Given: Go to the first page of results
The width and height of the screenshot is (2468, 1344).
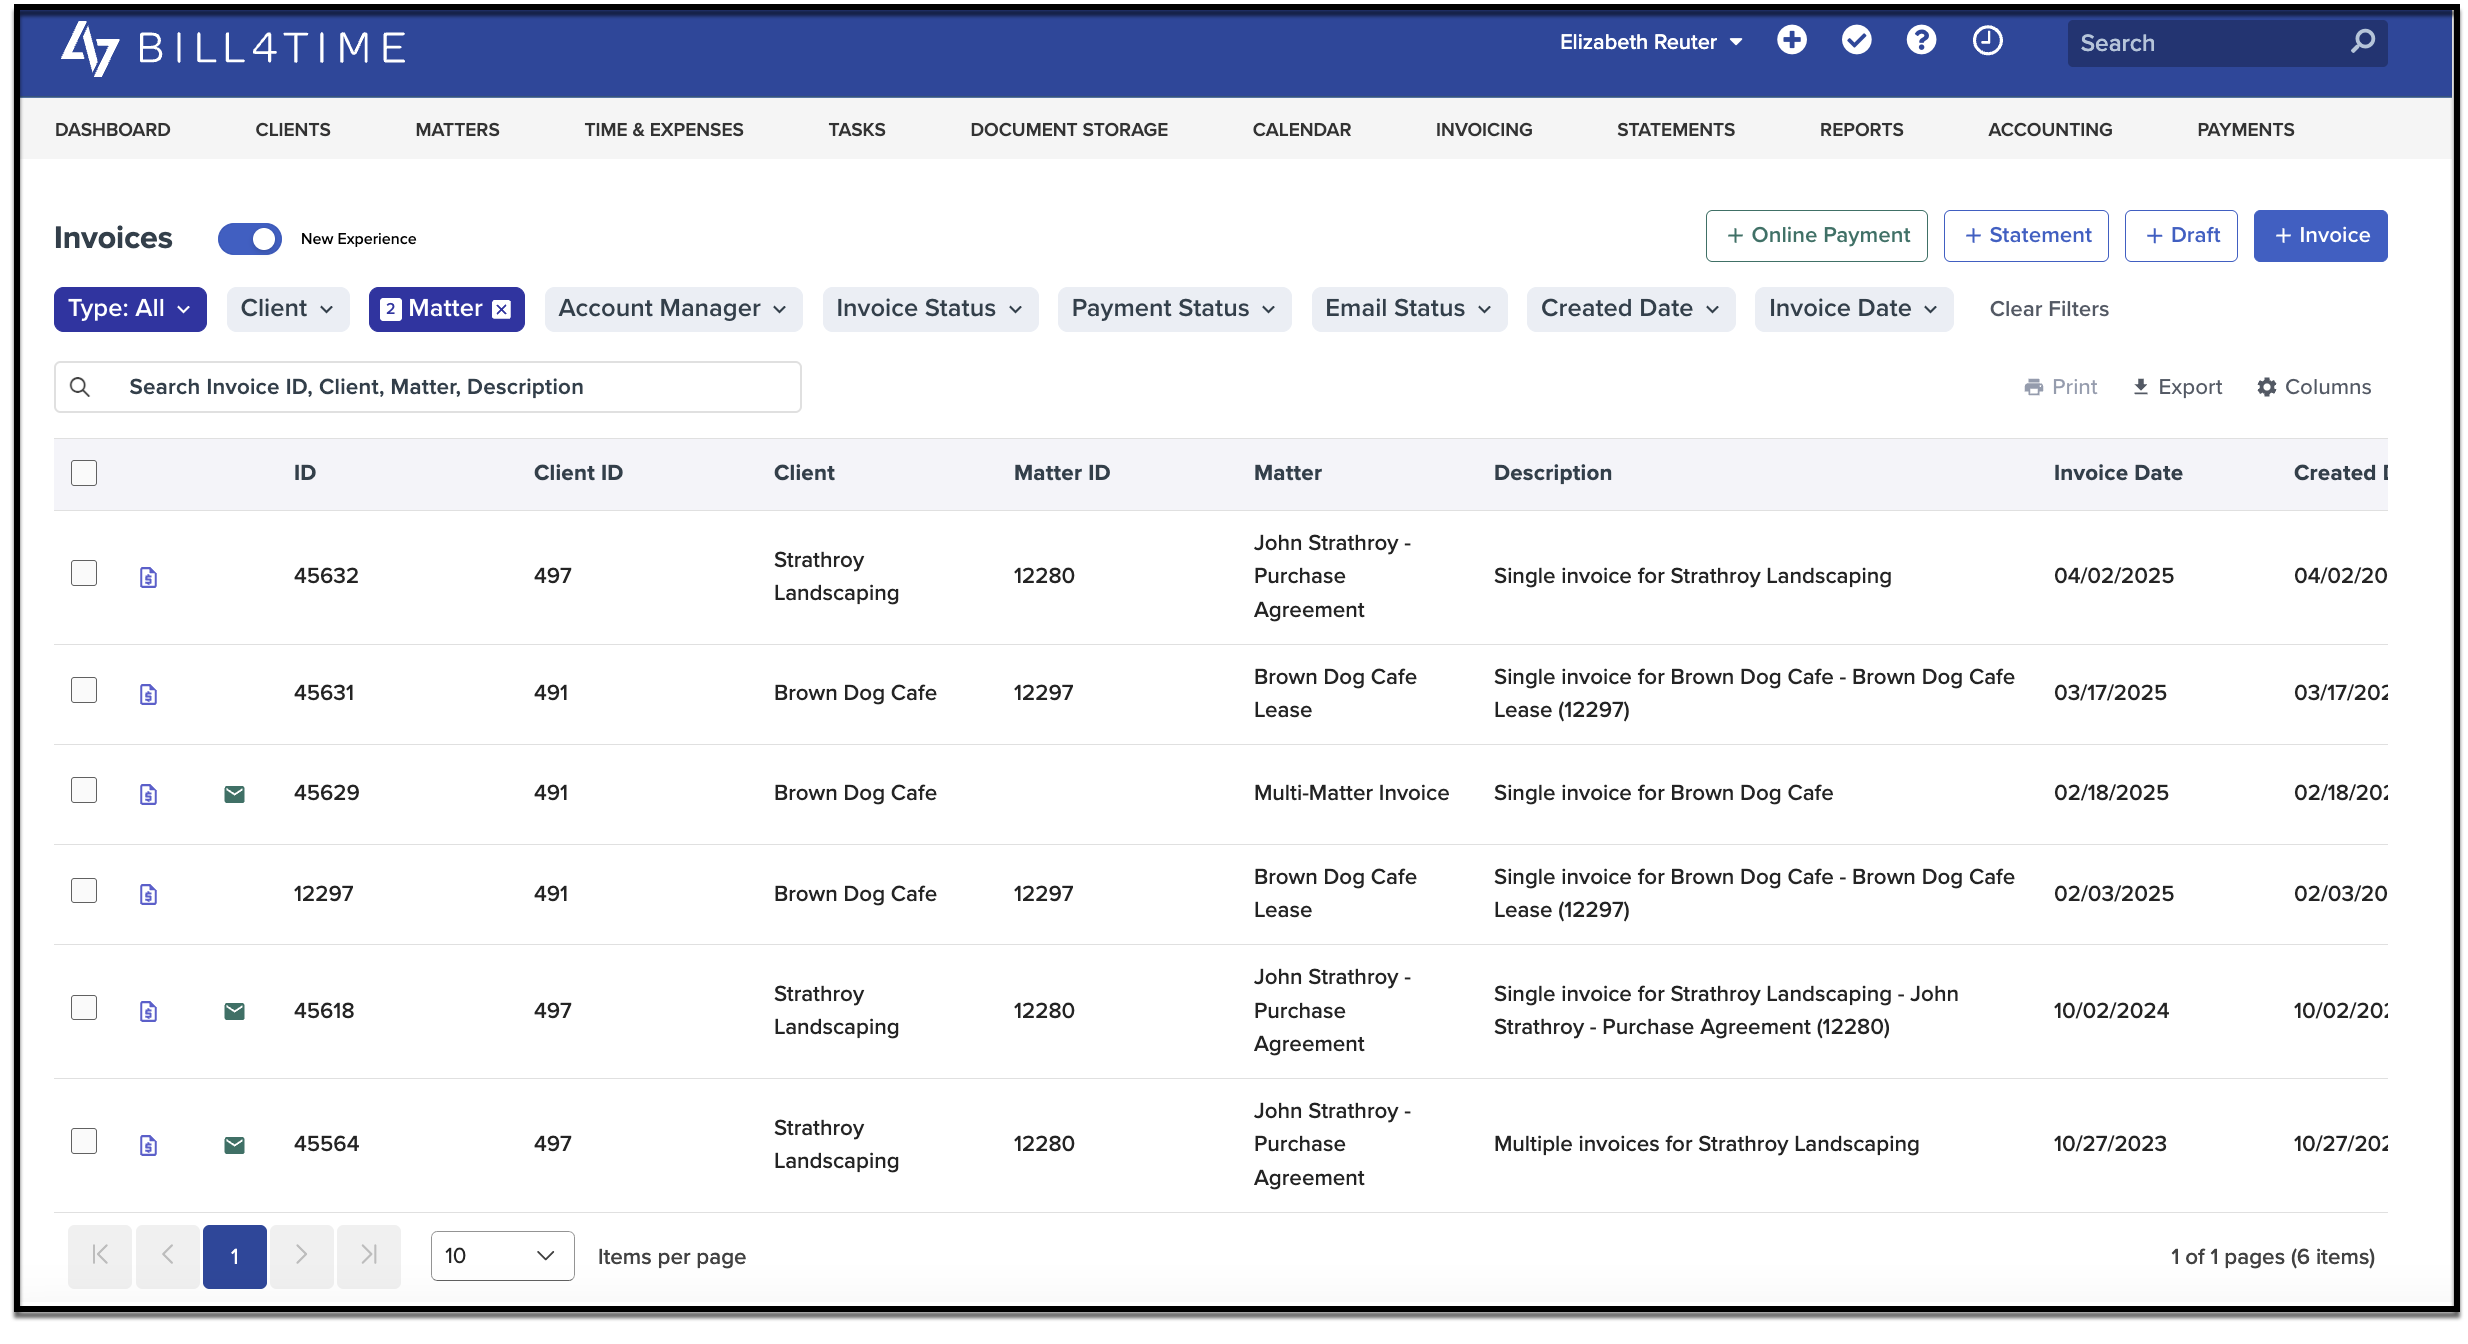Looking at the screenshot, I should click(x=100, y=1256).
